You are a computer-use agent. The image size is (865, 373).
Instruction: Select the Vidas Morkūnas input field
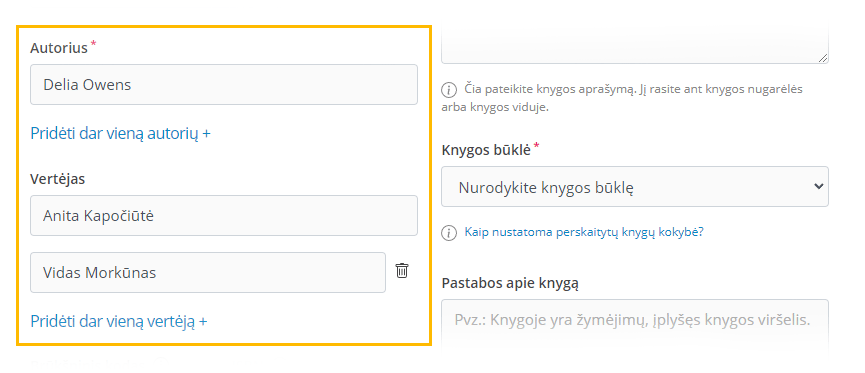(x=208, y=273)
